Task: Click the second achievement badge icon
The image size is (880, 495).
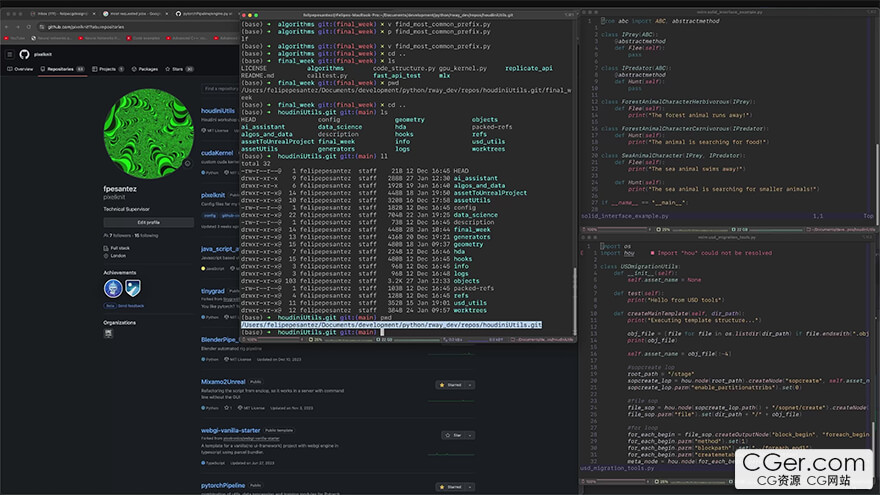Action: (135, 288)
